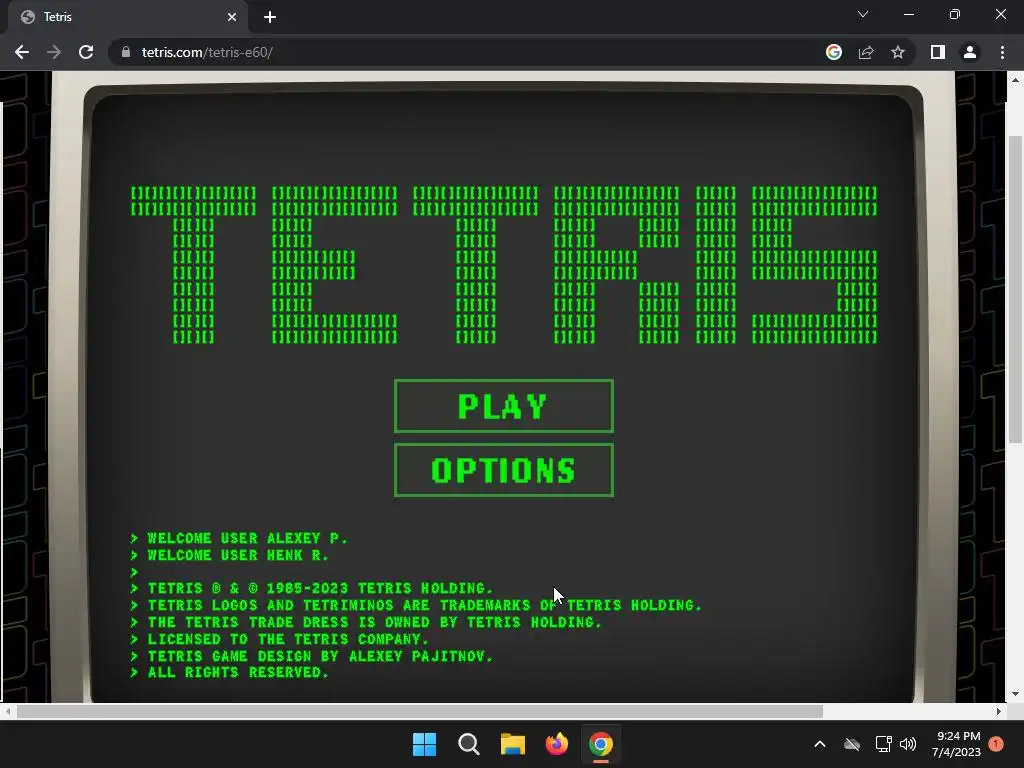Click the 'ALL RIGHTS RESERVED.' line
Viewport: 1024px width, 768px height.
[x=230, y=673]
